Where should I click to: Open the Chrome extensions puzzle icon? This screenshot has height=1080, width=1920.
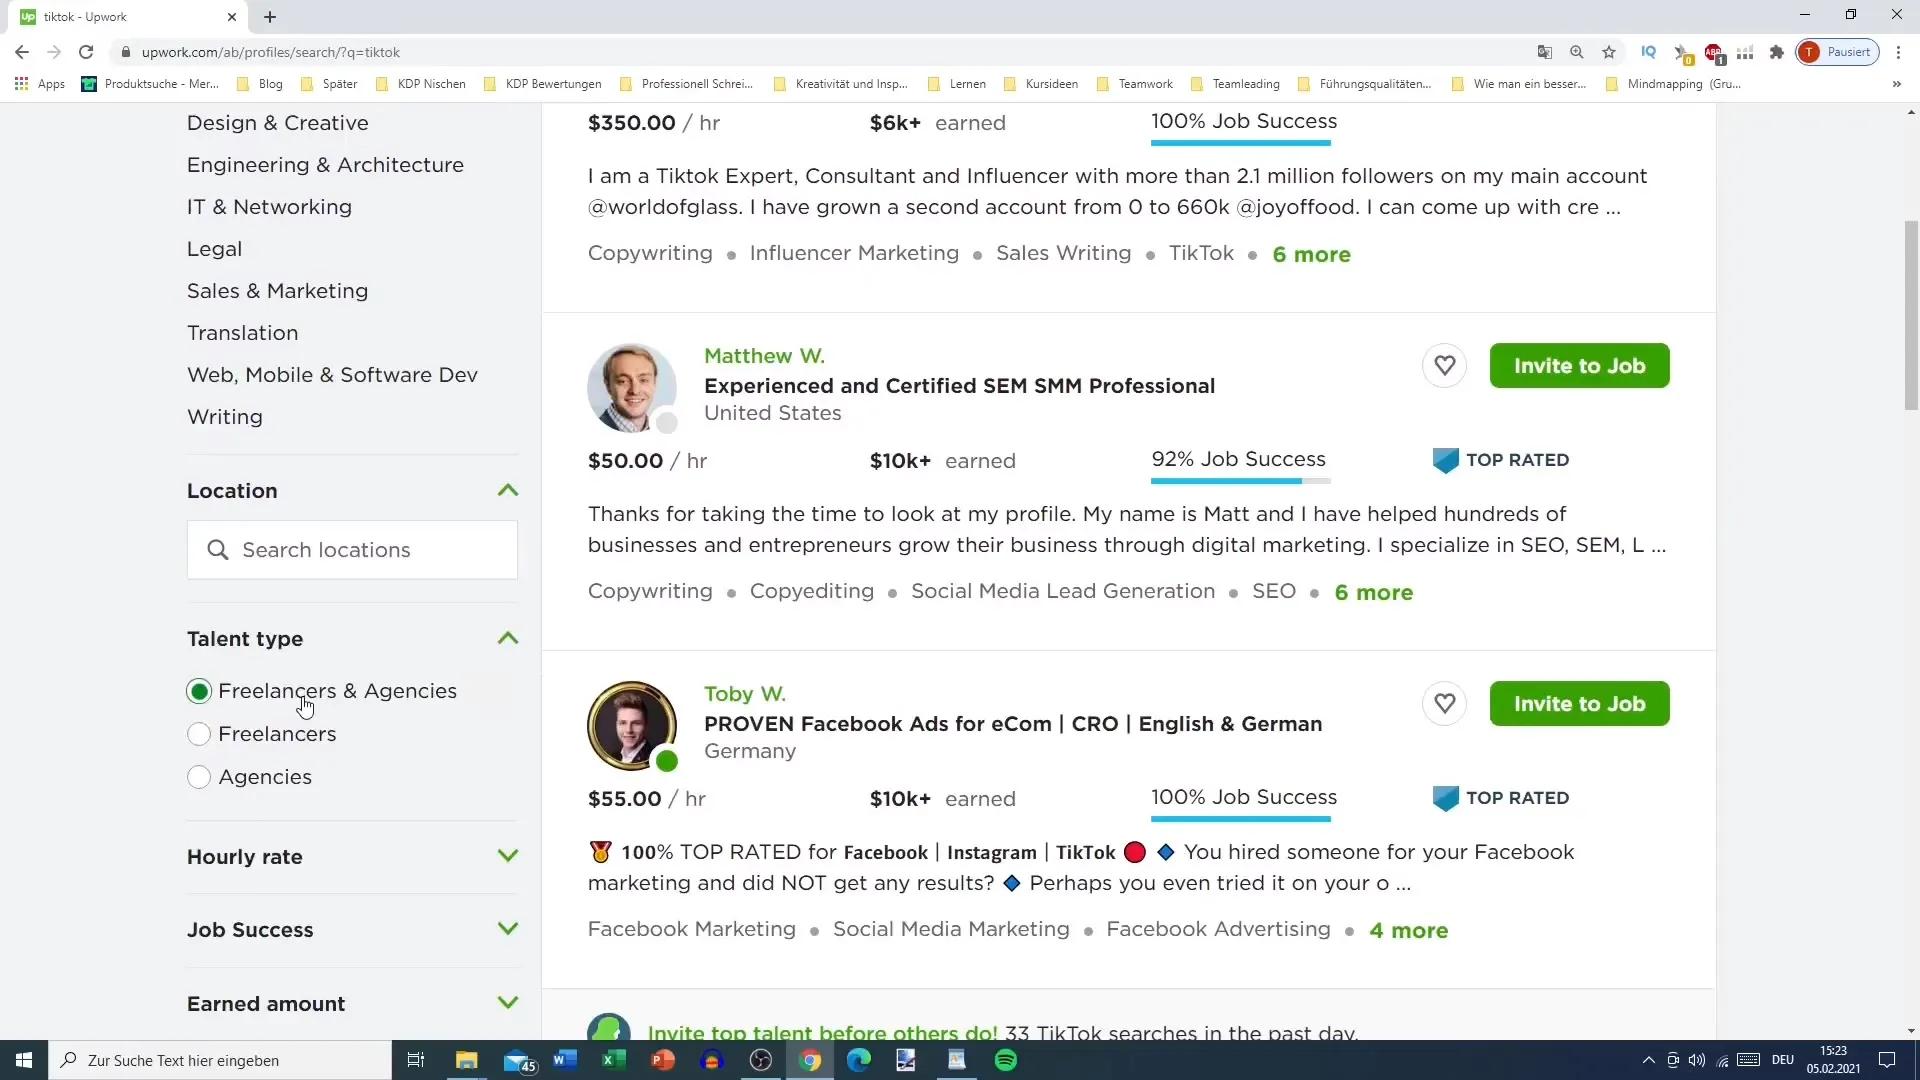click(x=1777, y=52)
